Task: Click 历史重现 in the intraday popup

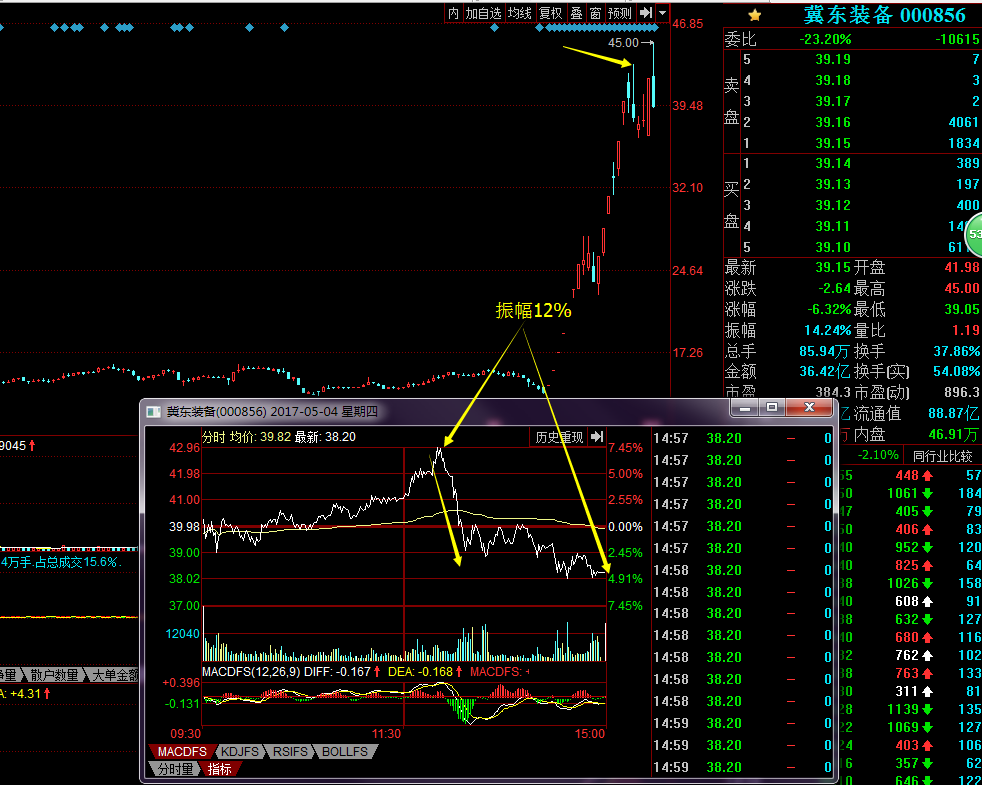Action: point(559,437)
